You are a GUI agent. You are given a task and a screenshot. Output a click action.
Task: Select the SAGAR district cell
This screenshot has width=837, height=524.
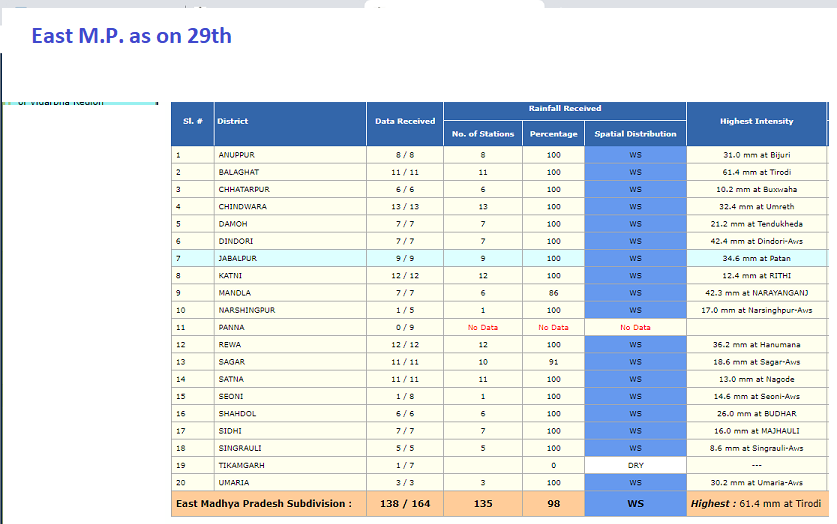pyautogui.click(x=290, y=362)
